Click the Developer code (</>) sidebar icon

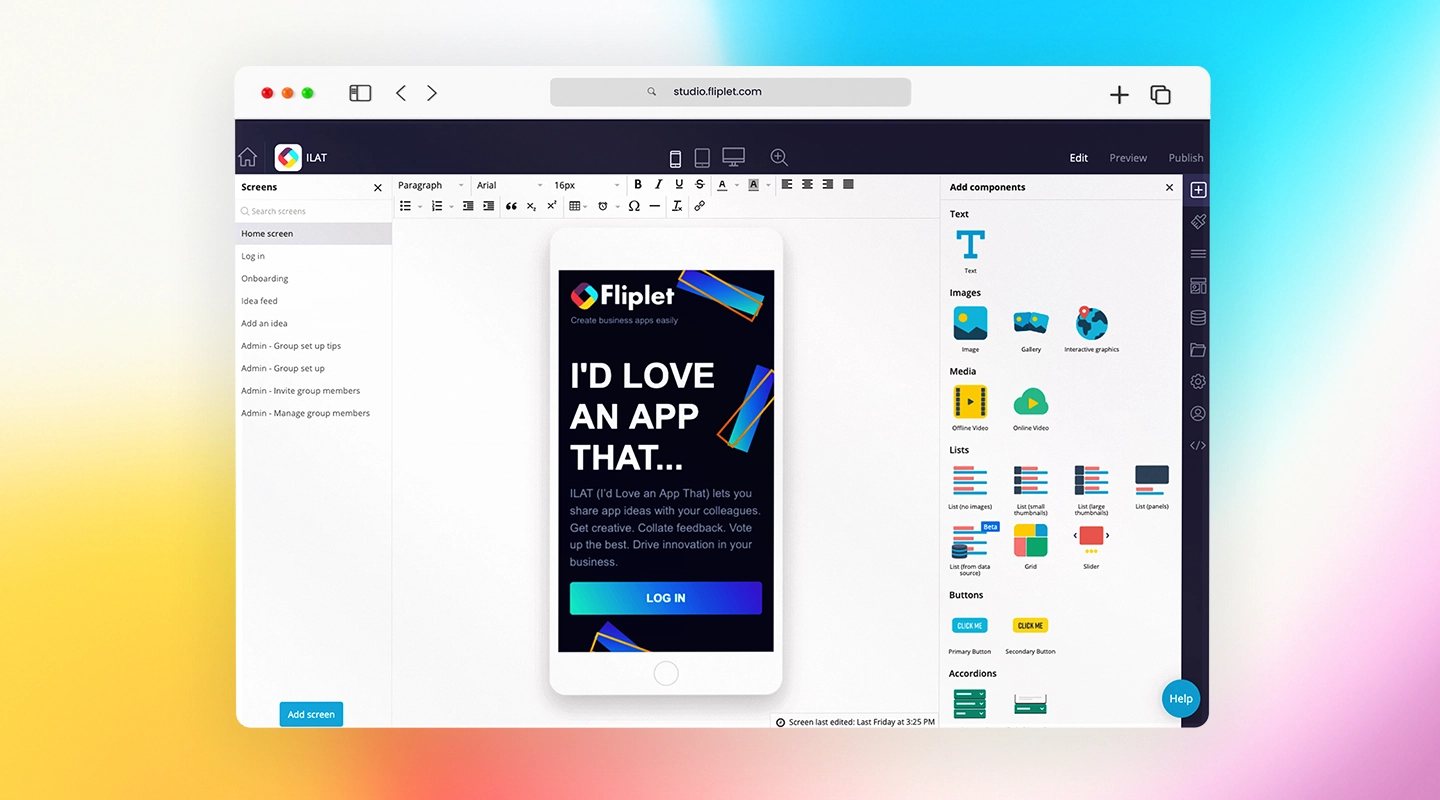1198,445
